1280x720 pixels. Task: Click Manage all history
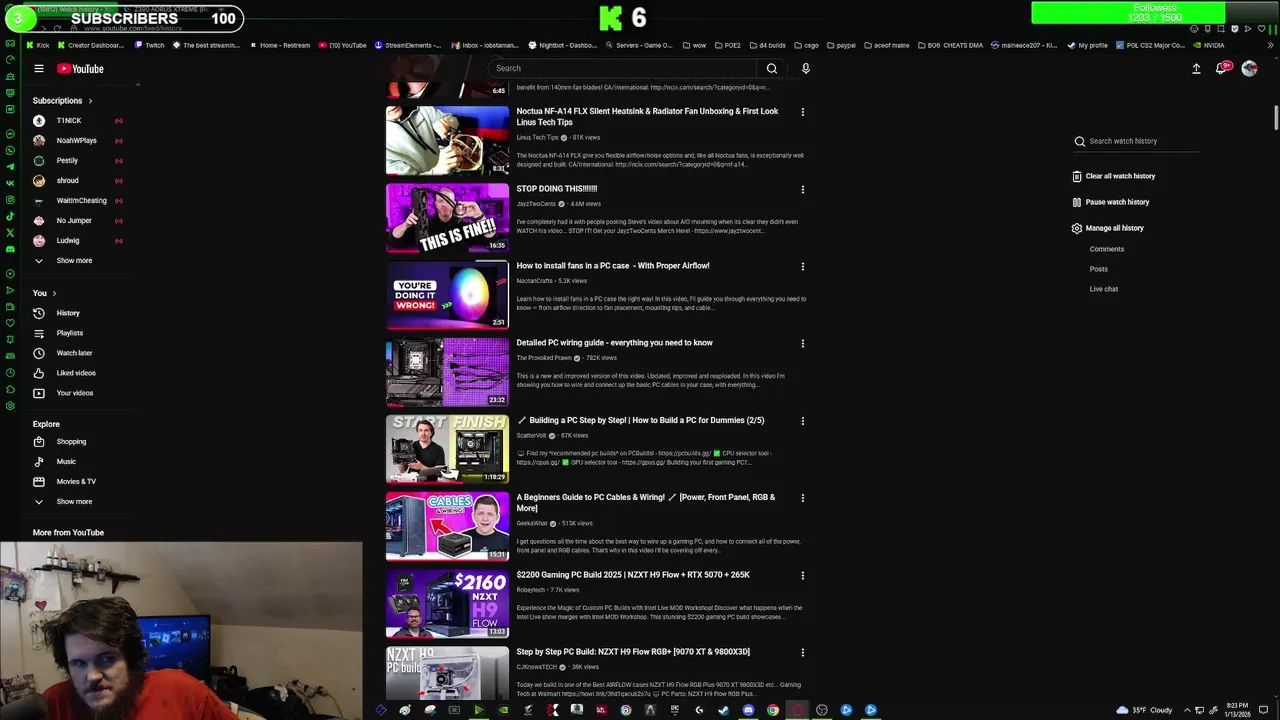point(1115,228)
